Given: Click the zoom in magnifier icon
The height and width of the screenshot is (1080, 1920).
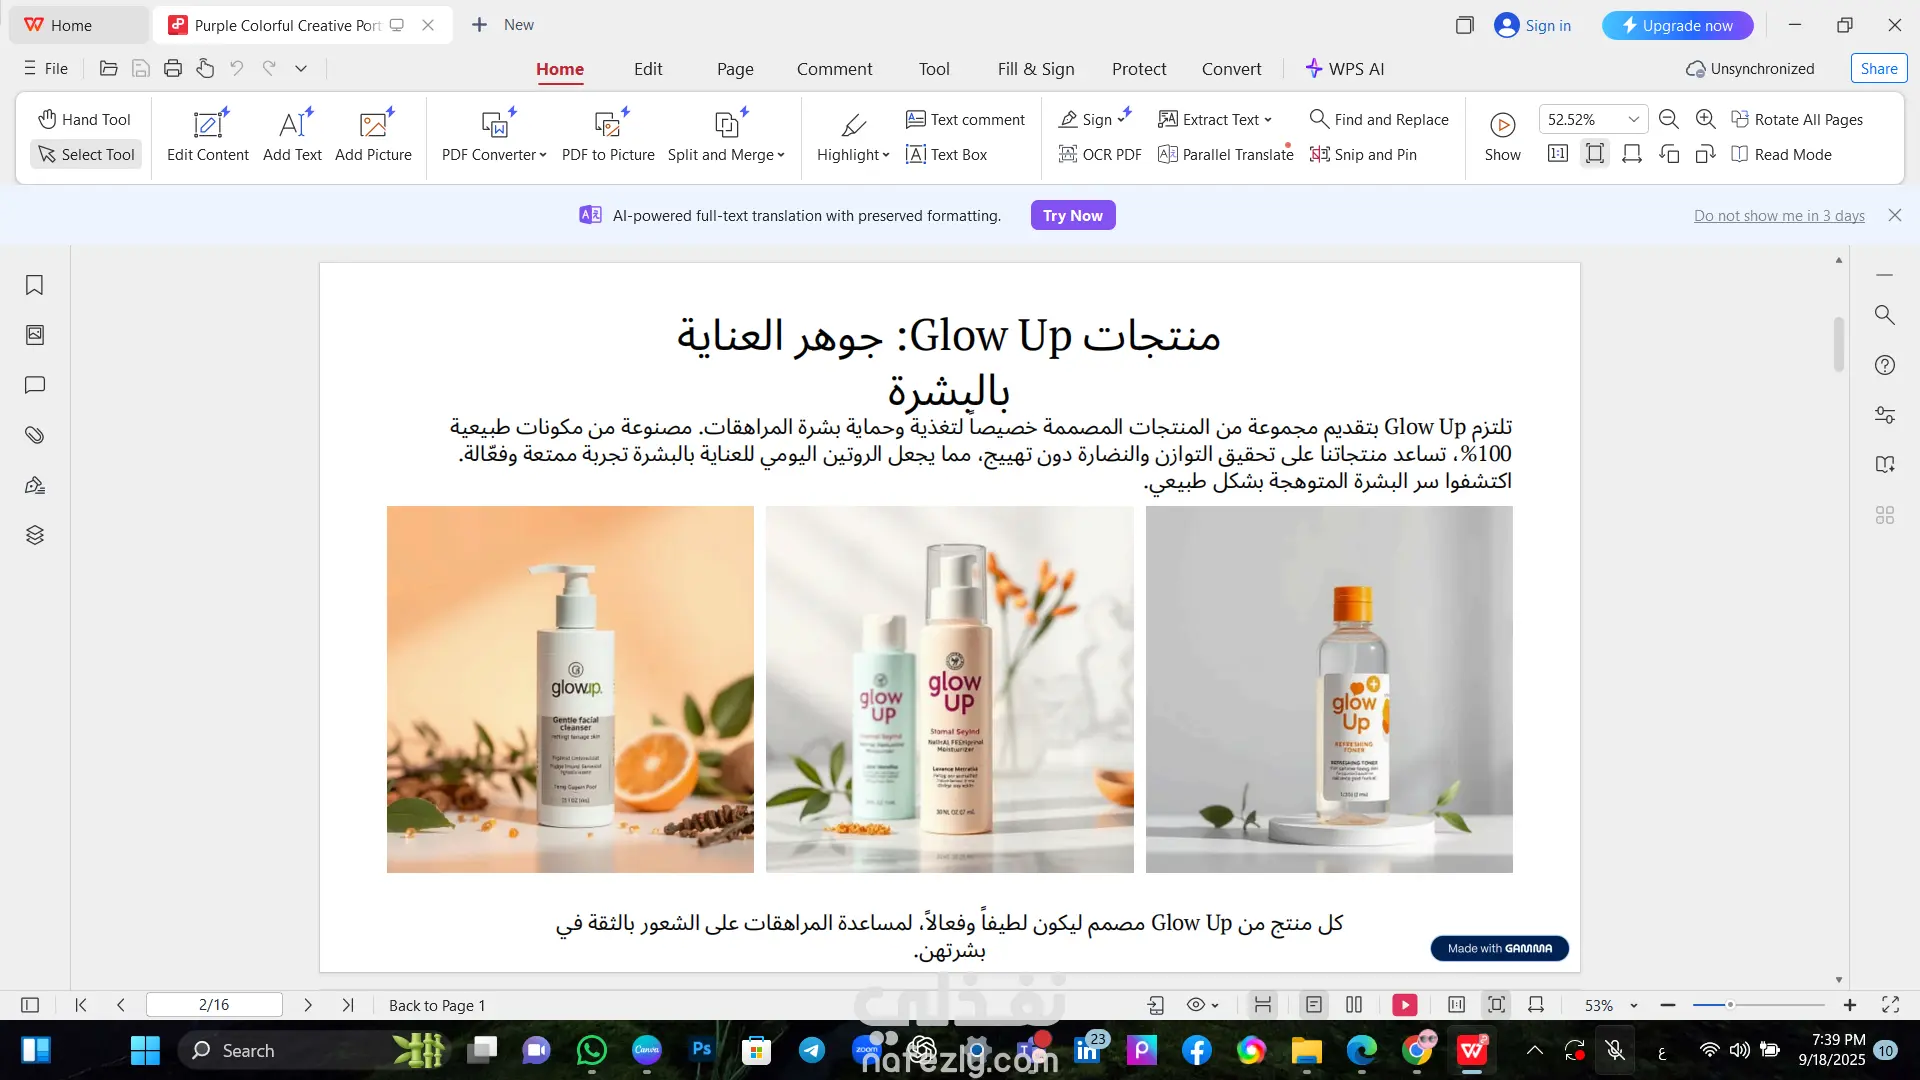Looking at the screenshot, I should click(x=1706, y=119).
